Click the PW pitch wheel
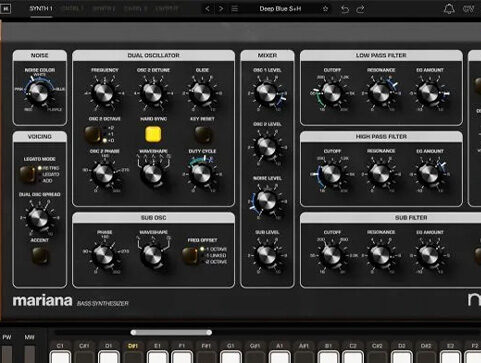This screenshot has height=363, width=481. [x=7, y=354]
